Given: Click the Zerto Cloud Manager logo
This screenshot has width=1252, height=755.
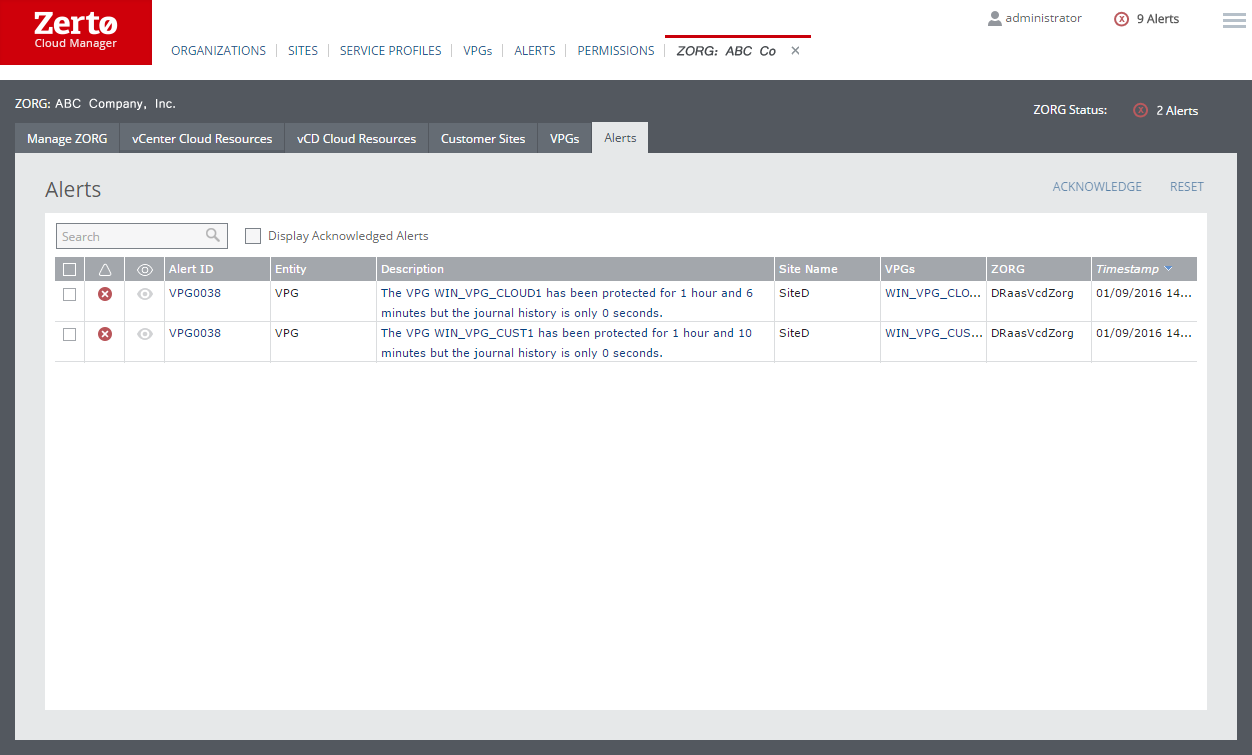Looking at the screenshot, I should [76, 32].
